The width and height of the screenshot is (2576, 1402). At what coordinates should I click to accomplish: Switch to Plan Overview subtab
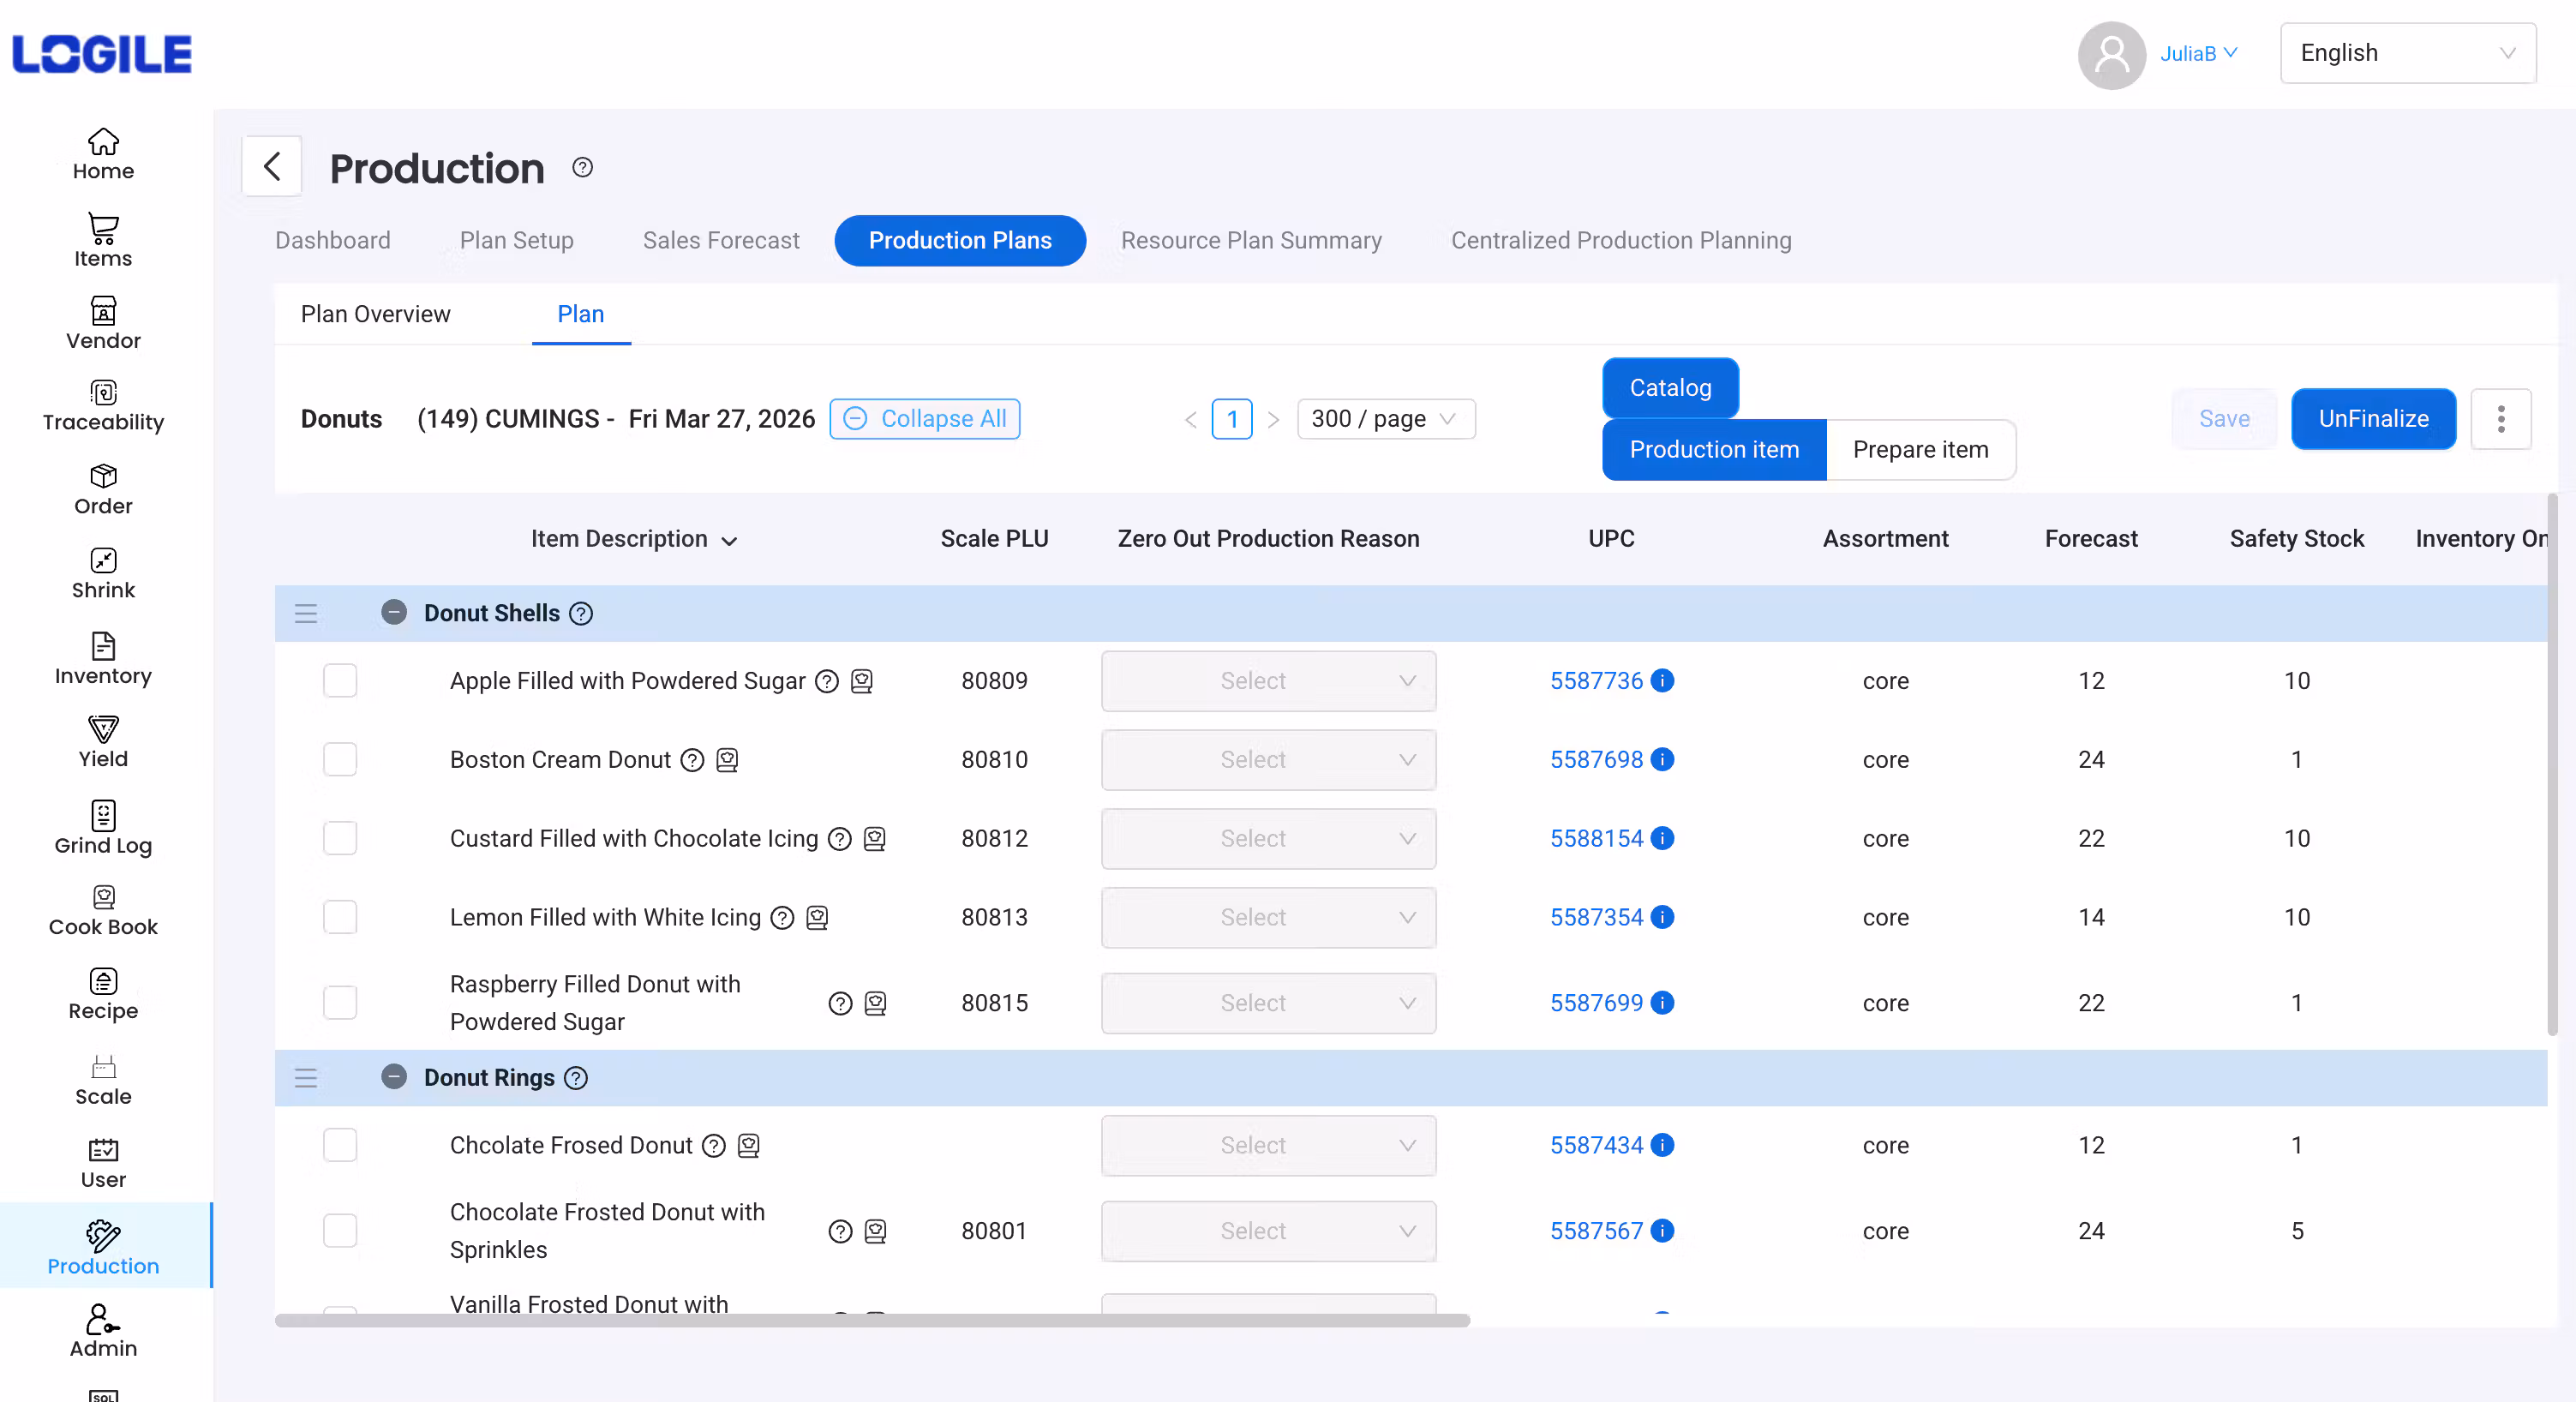coord(375,314)
